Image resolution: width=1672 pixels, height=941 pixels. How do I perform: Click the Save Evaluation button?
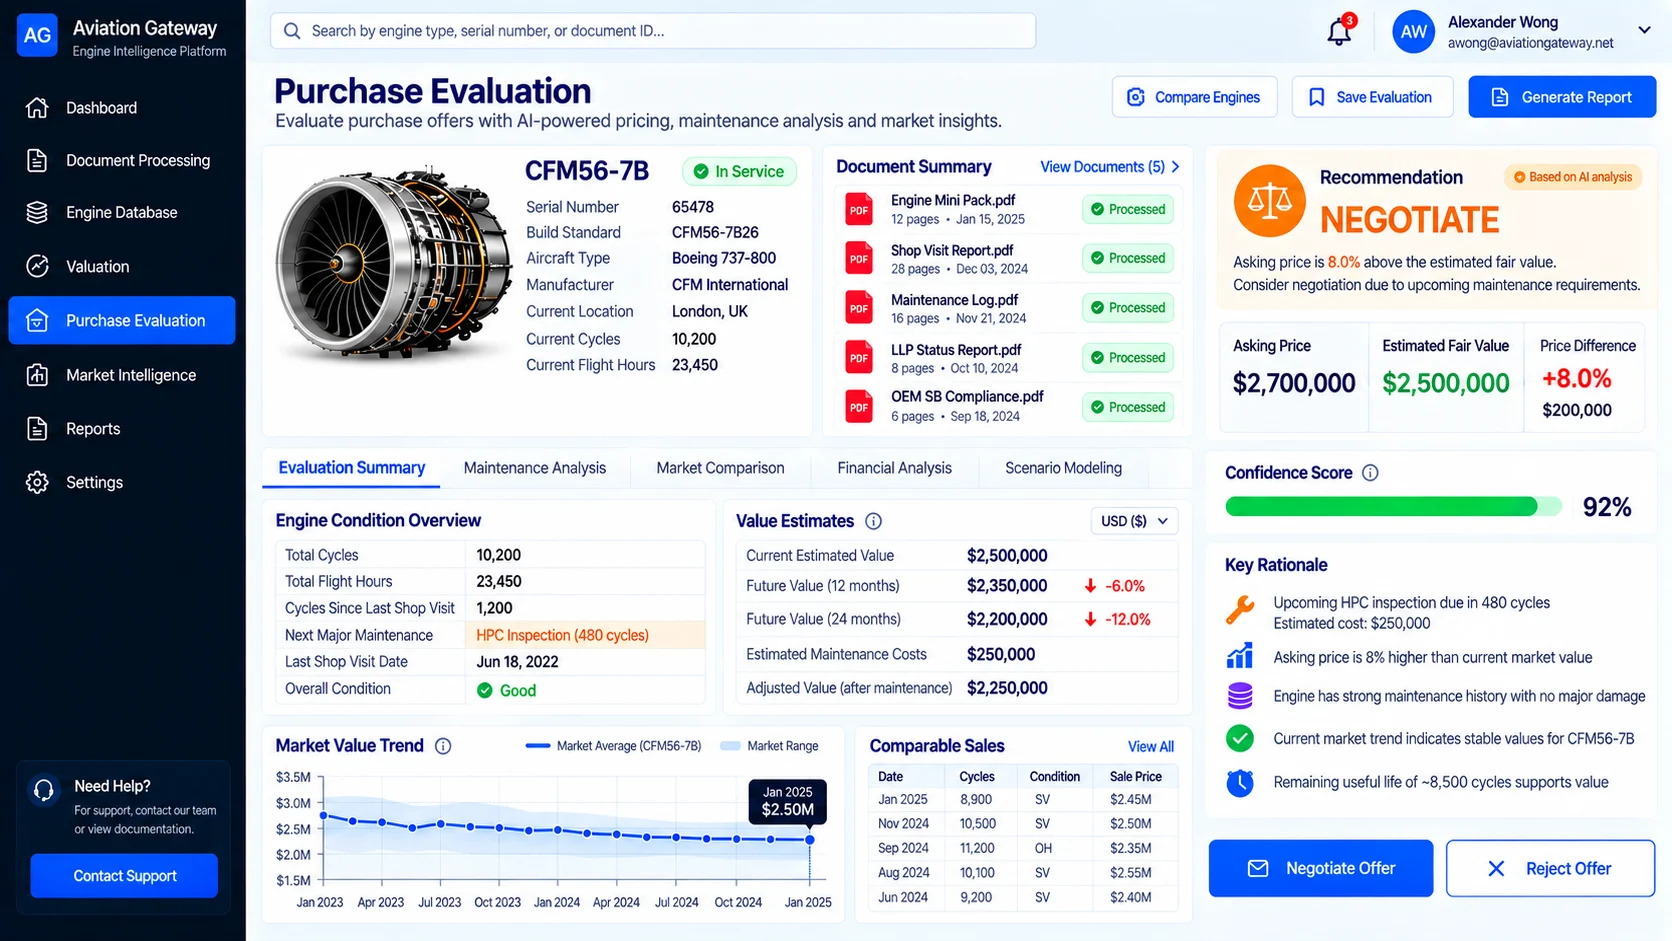click(x=1372, y=97)
